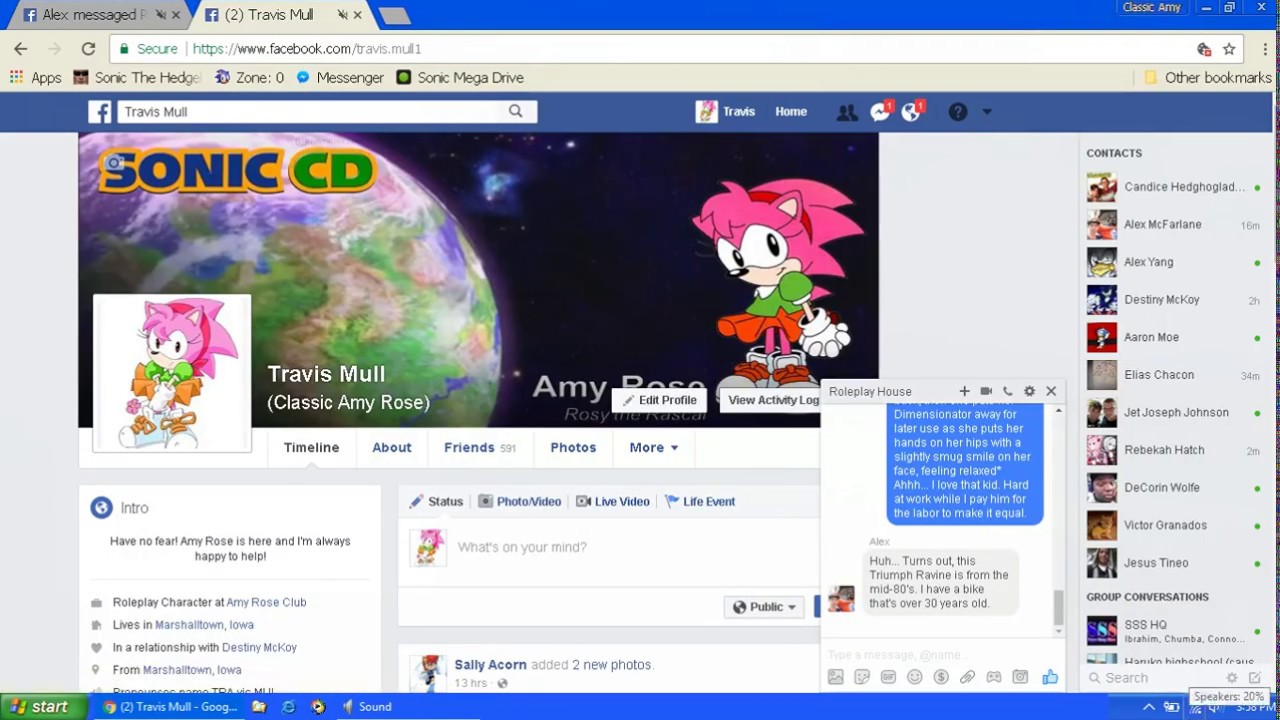Image resolution: width=1280 pixels, height=720 pixels.
Task: Mute the Travis Mull tab speaker icon
Action: 343,15
